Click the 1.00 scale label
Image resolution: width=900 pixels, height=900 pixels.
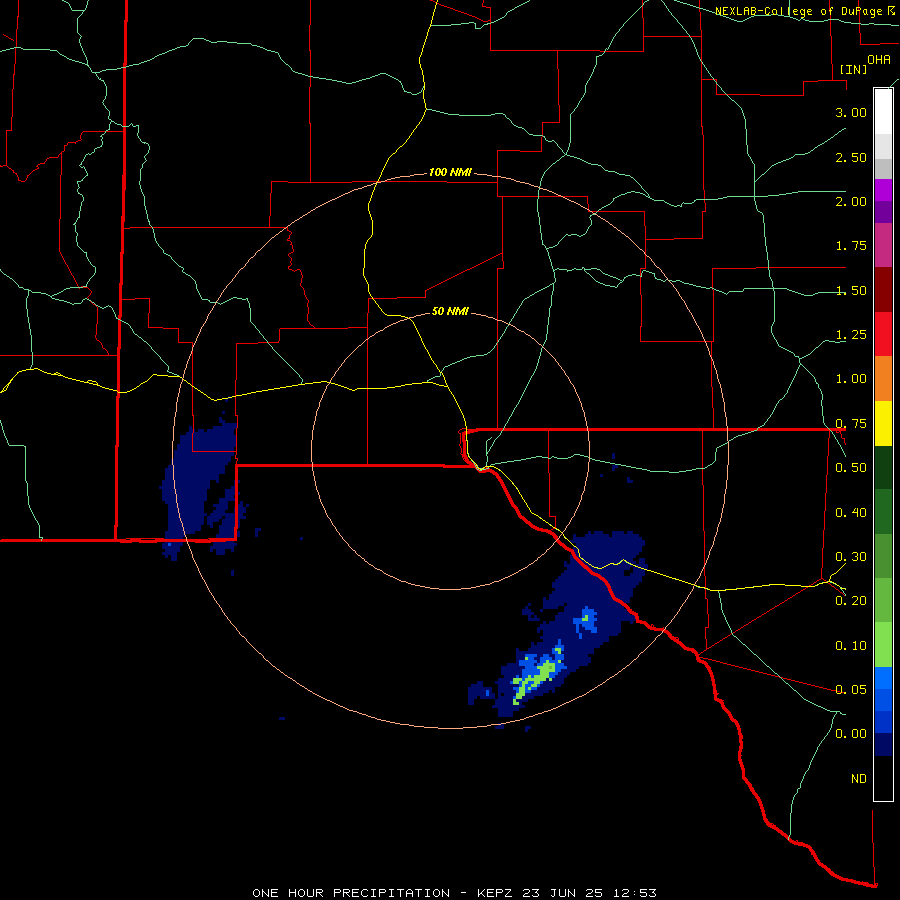[851, 379]
